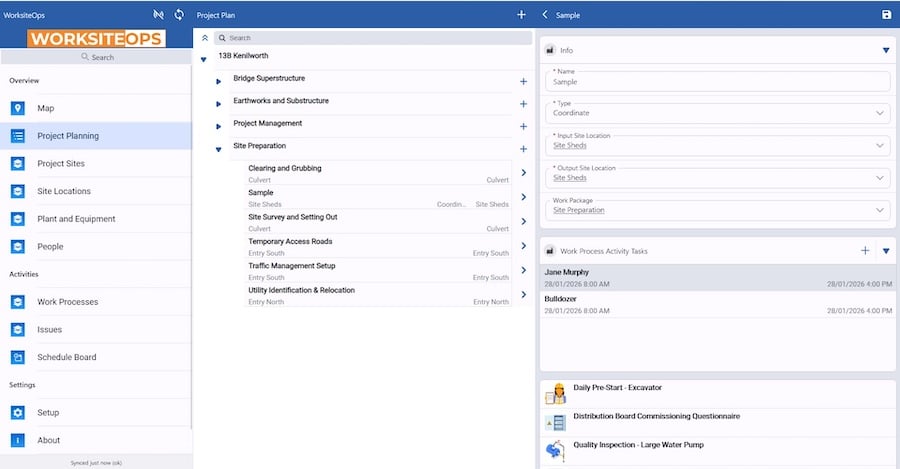This screenshot has height=469, width=900.
Task: Click the Daily Pre-Start Excavator worker icon
Action: [555, 394]
